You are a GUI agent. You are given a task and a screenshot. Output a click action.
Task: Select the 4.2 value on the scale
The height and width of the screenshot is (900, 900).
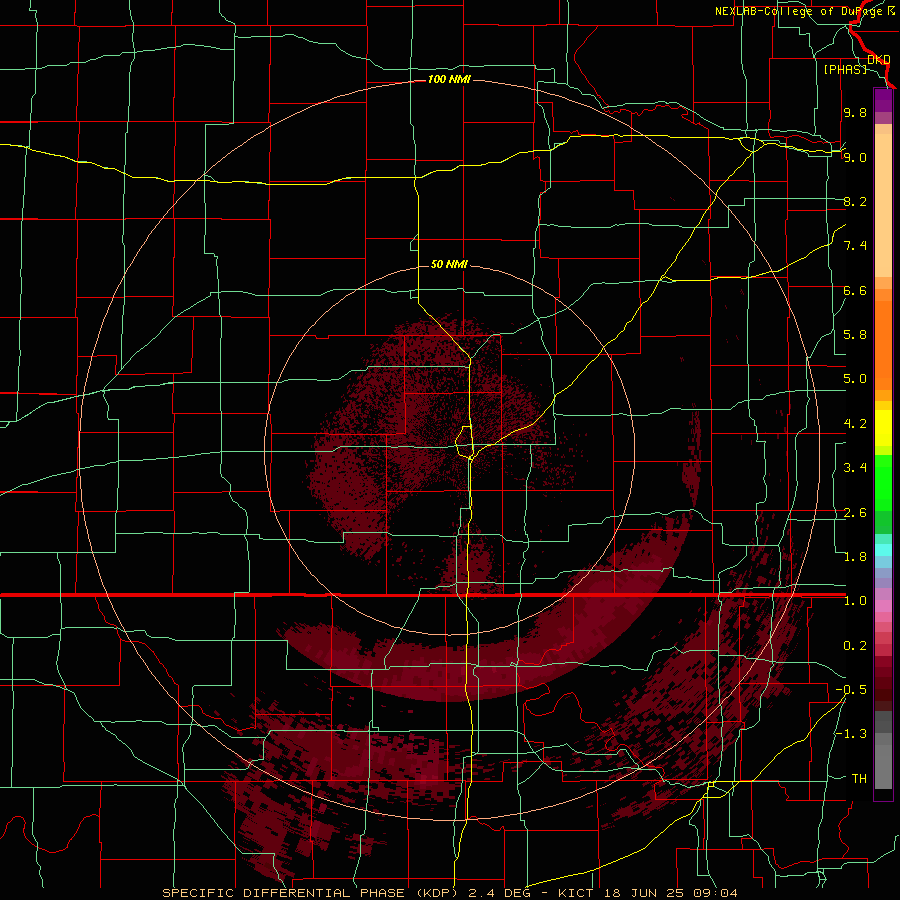click(855, 424)
